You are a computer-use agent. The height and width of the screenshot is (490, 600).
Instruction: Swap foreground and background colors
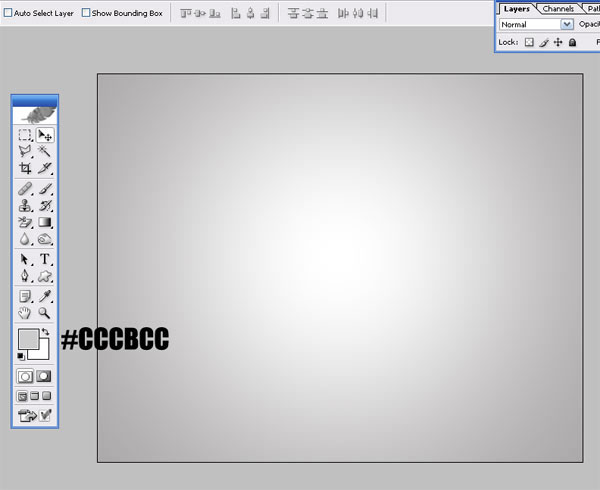click(46, 332)
